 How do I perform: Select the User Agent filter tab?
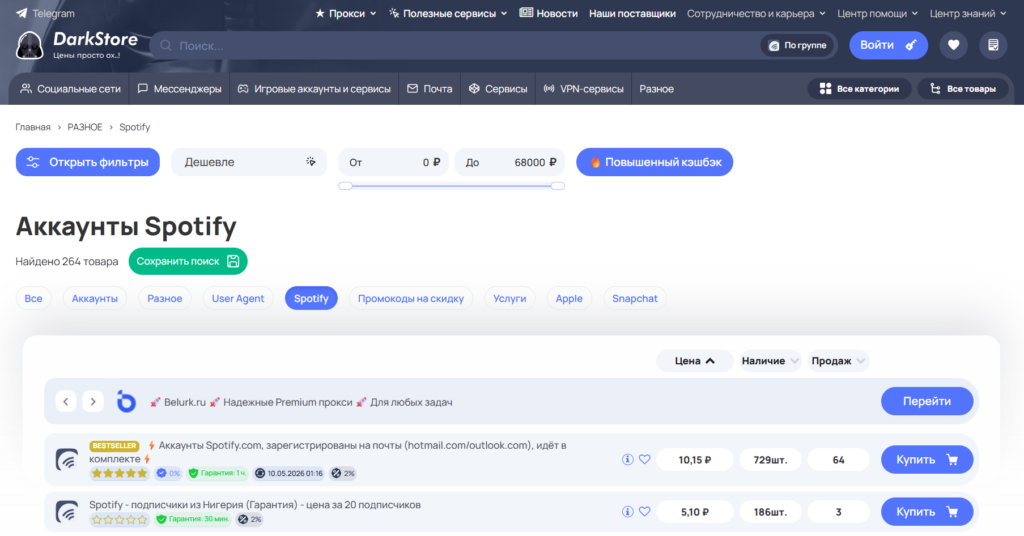[x=238, y=298]
